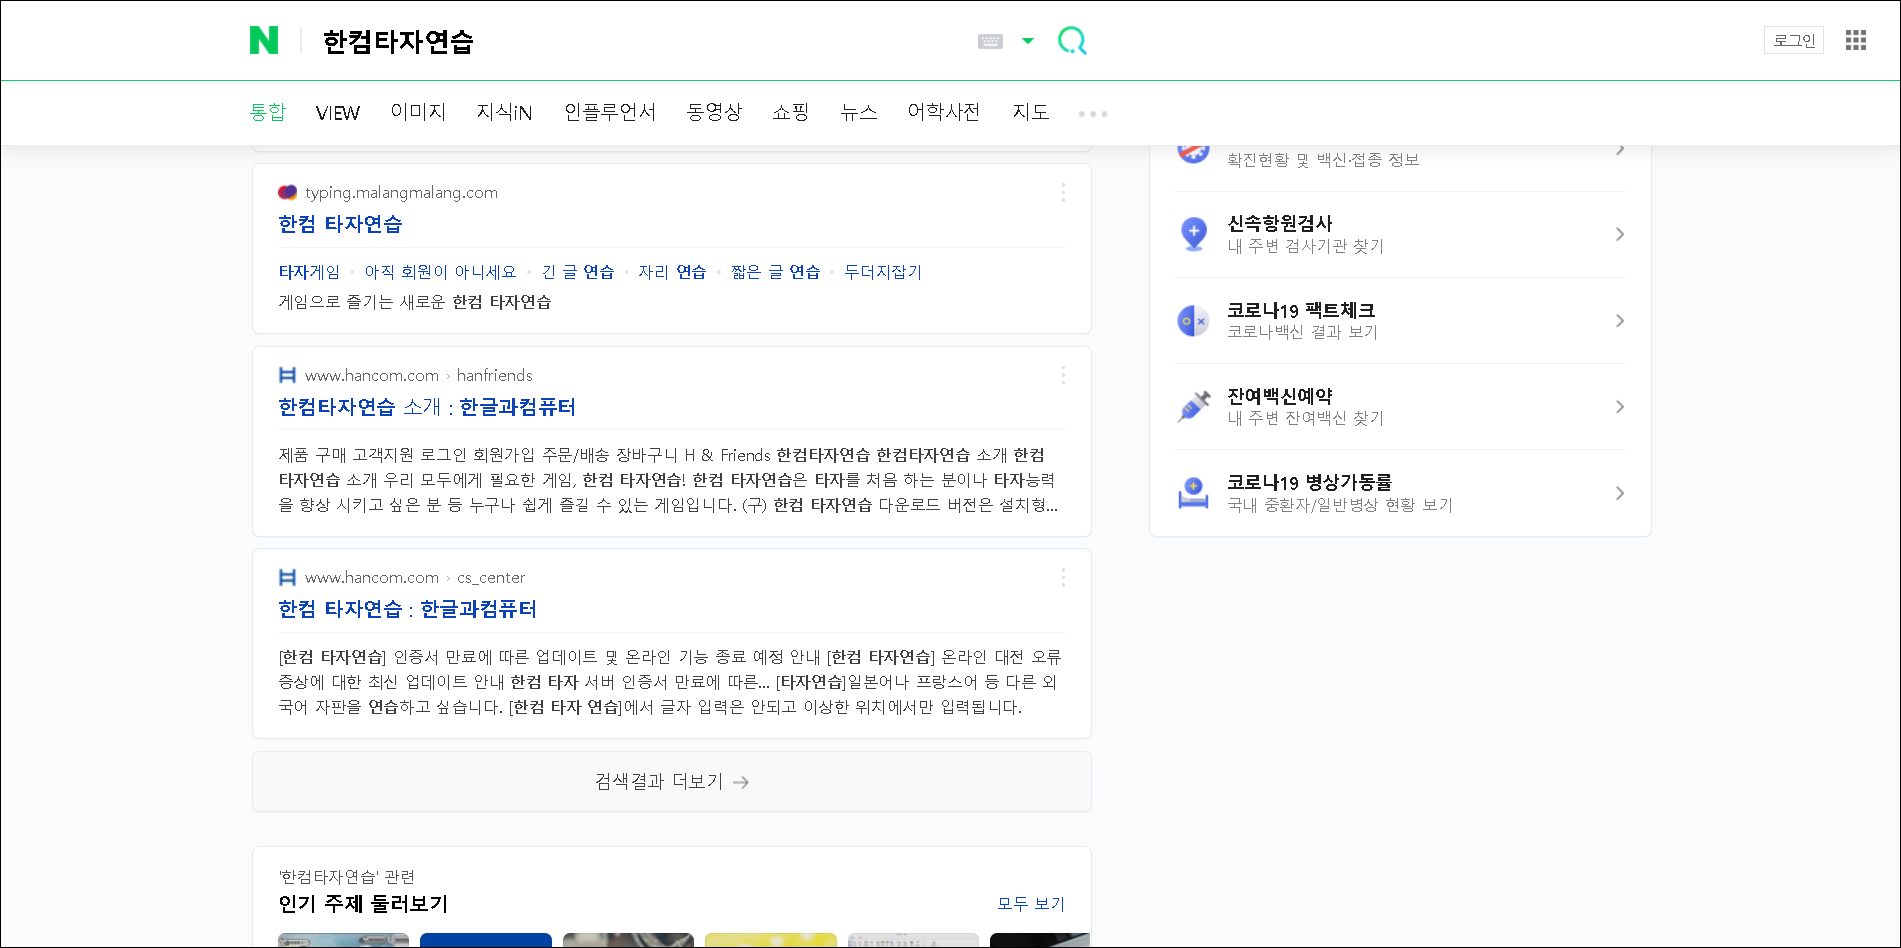1901x948 pixels.
Task: Expand the 신속항원검사 chevron
Action: point(1620,235)
